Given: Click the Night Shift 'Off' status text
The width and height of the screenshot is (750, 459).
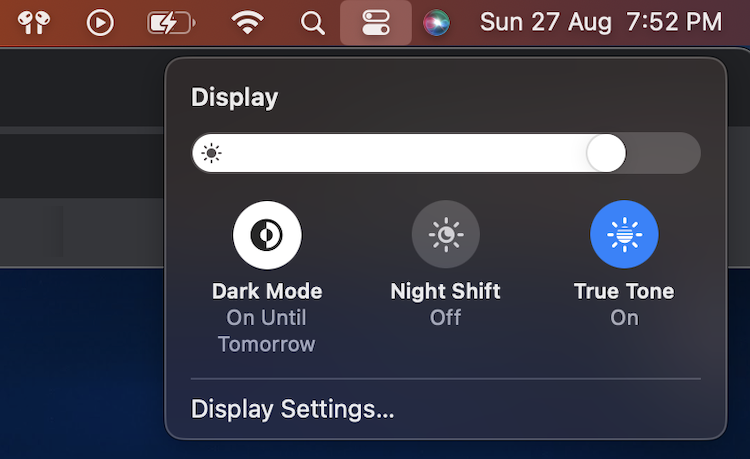Looking at the screenshot, I should pos(445,317).
